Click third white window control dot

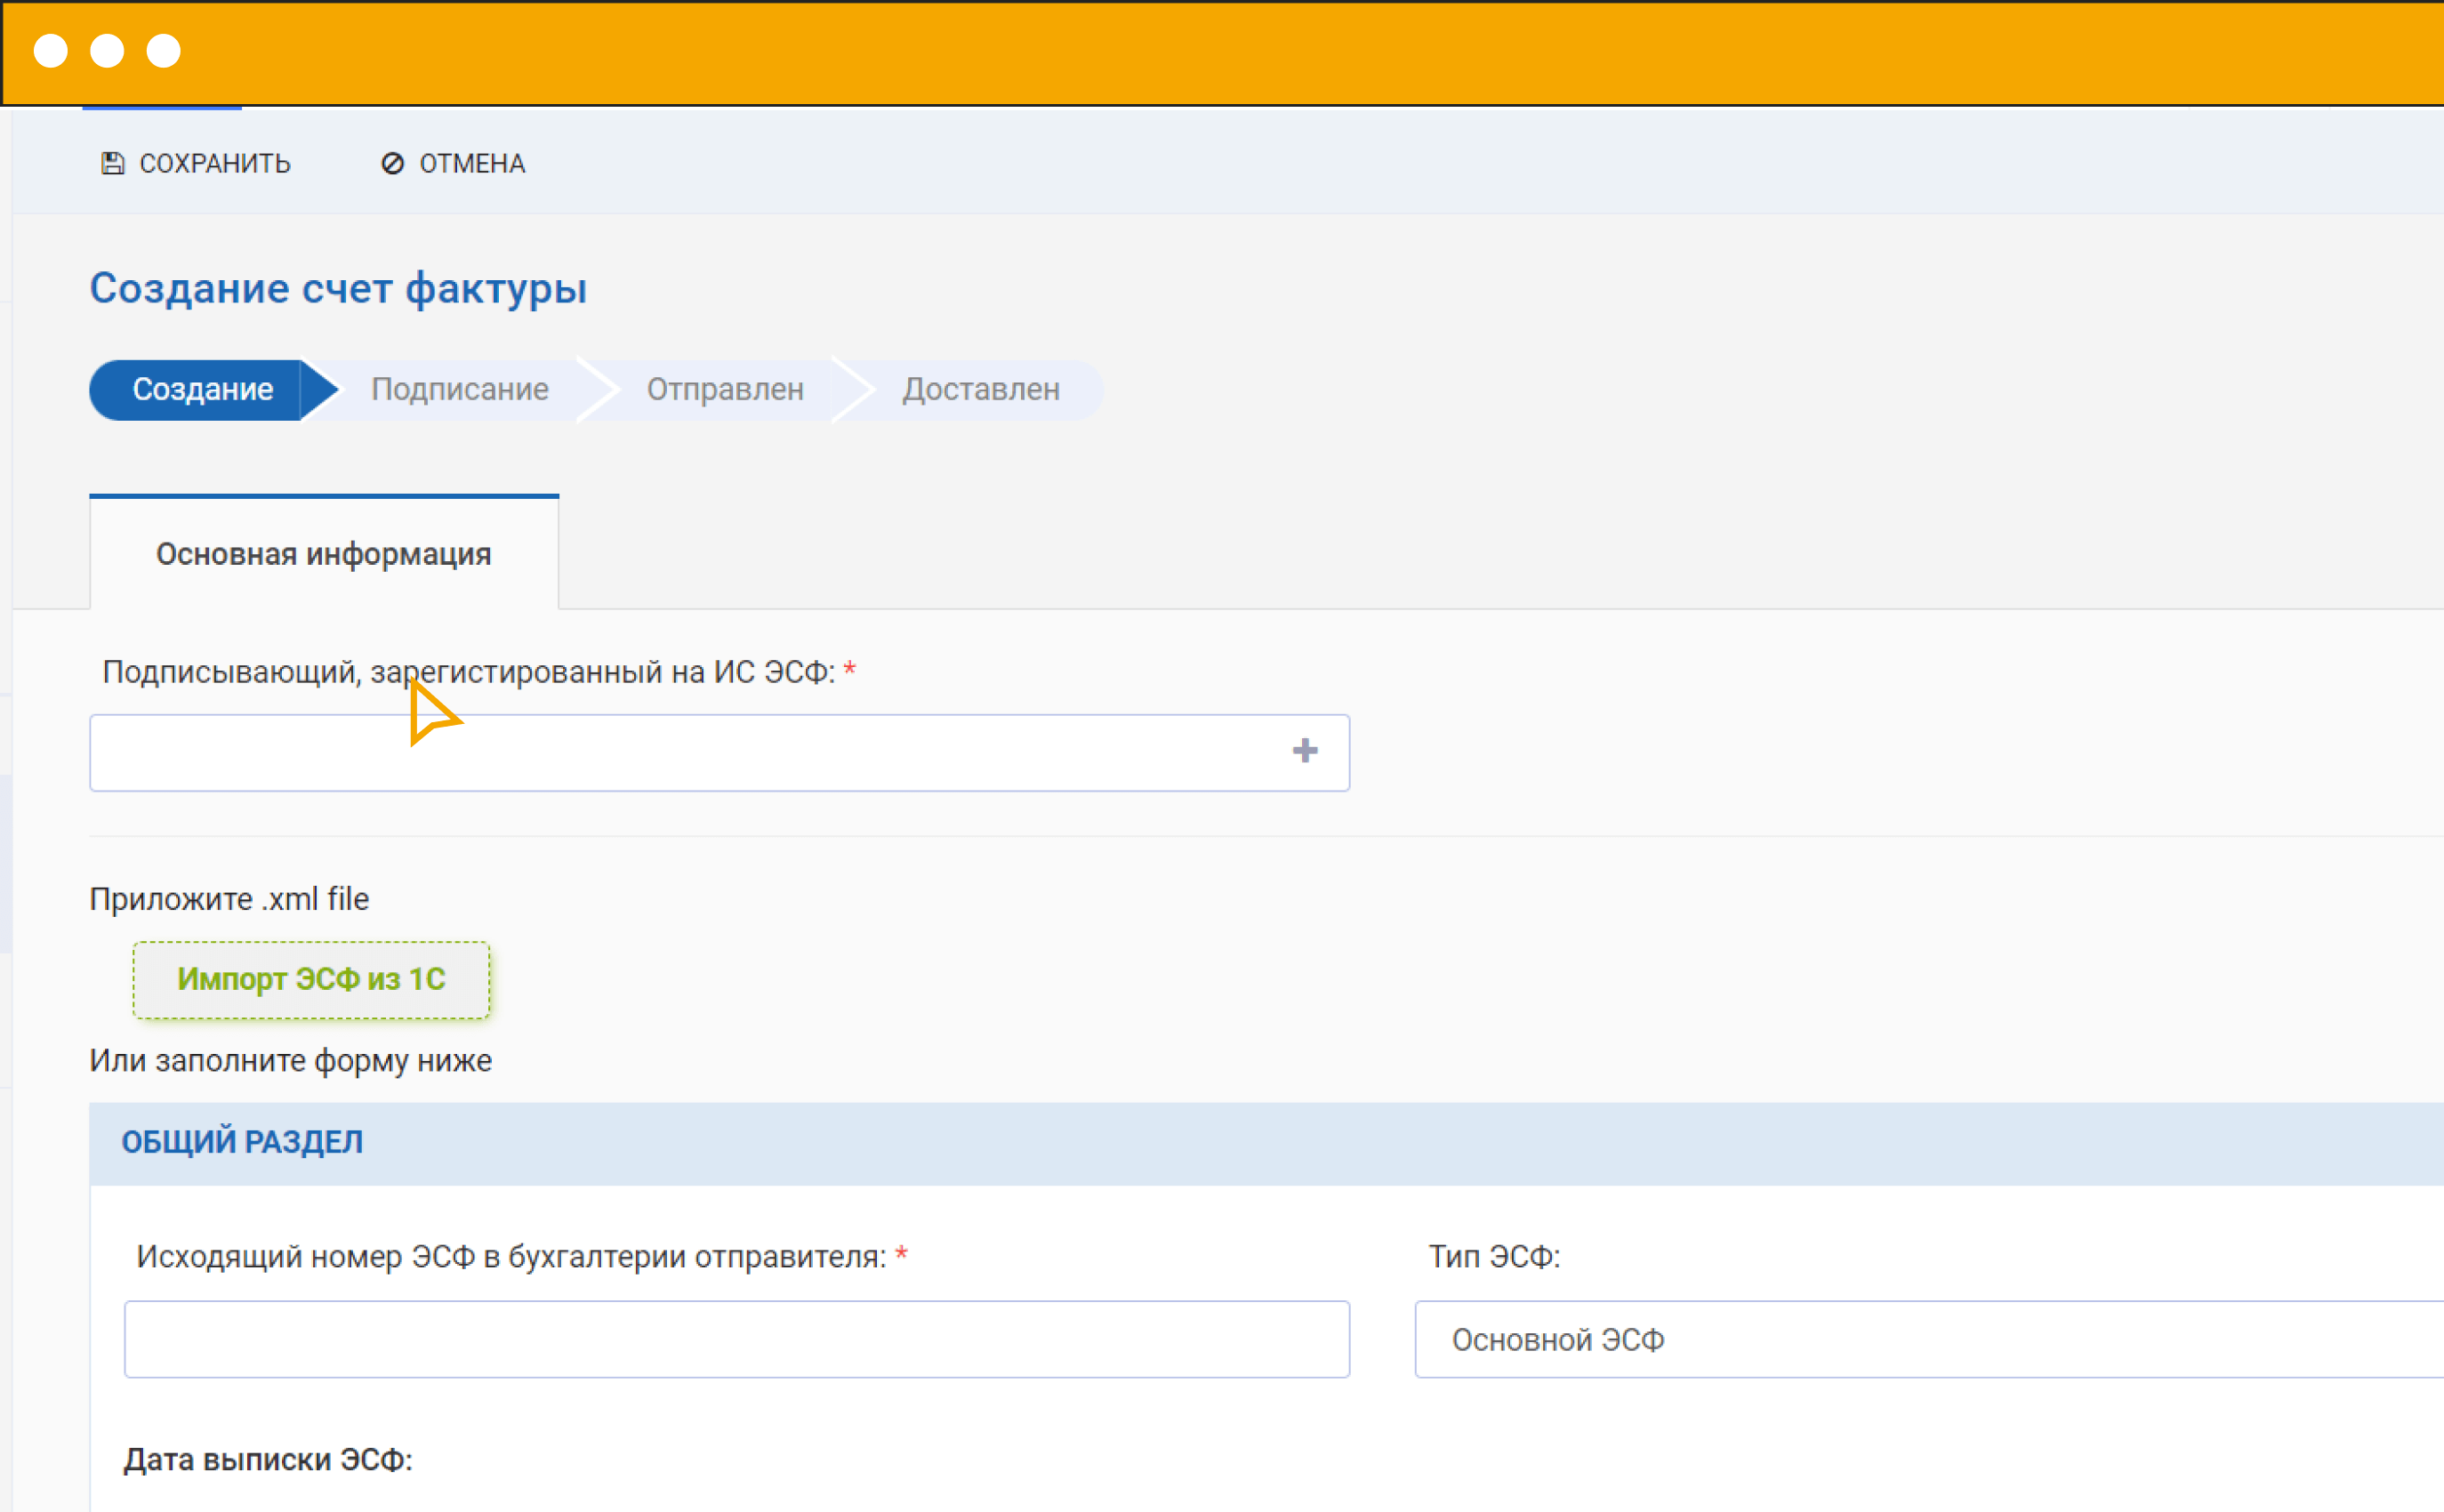[164, 50]
